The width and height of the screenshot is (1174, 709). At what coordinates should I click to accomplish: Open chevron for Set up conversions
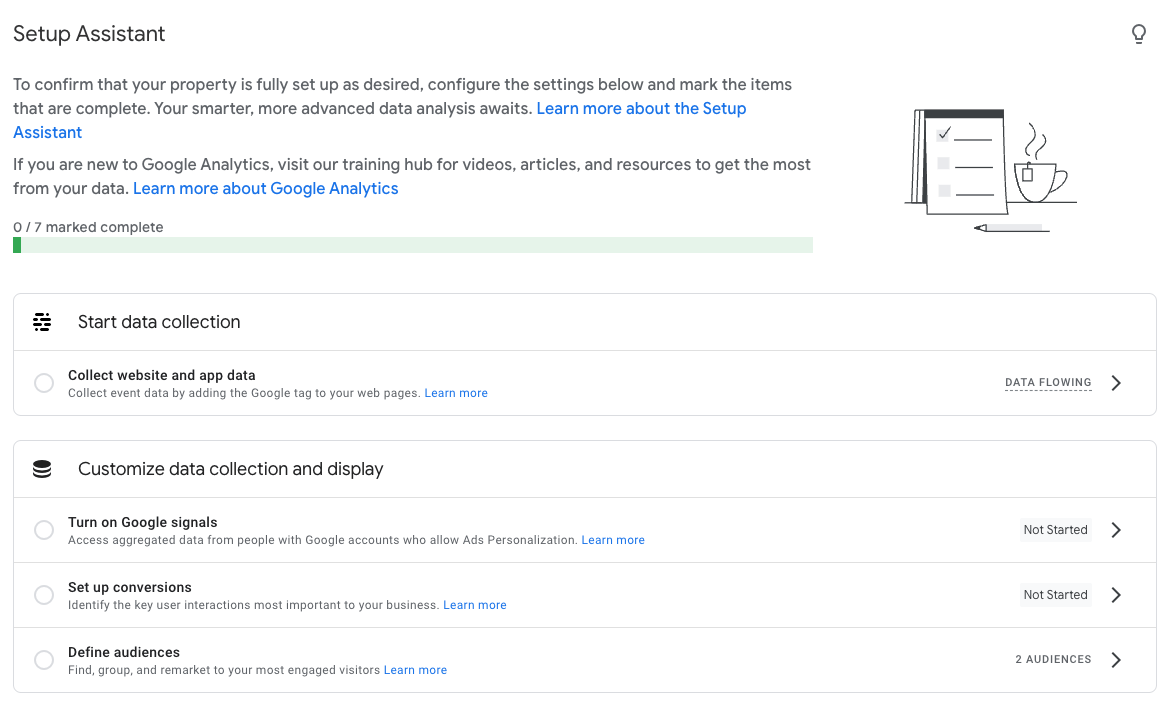[x=1116, y=595]
